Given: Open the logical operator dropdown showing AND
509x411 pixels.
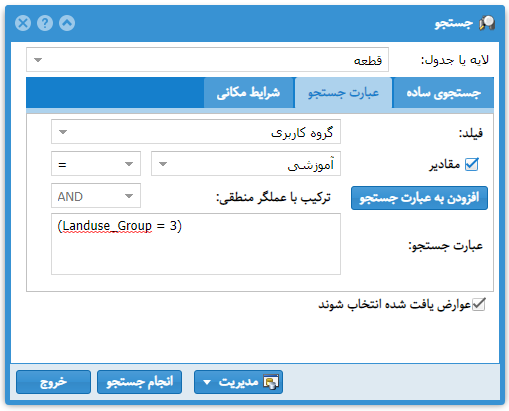Looking at the screenshot, I should point(96,196).
